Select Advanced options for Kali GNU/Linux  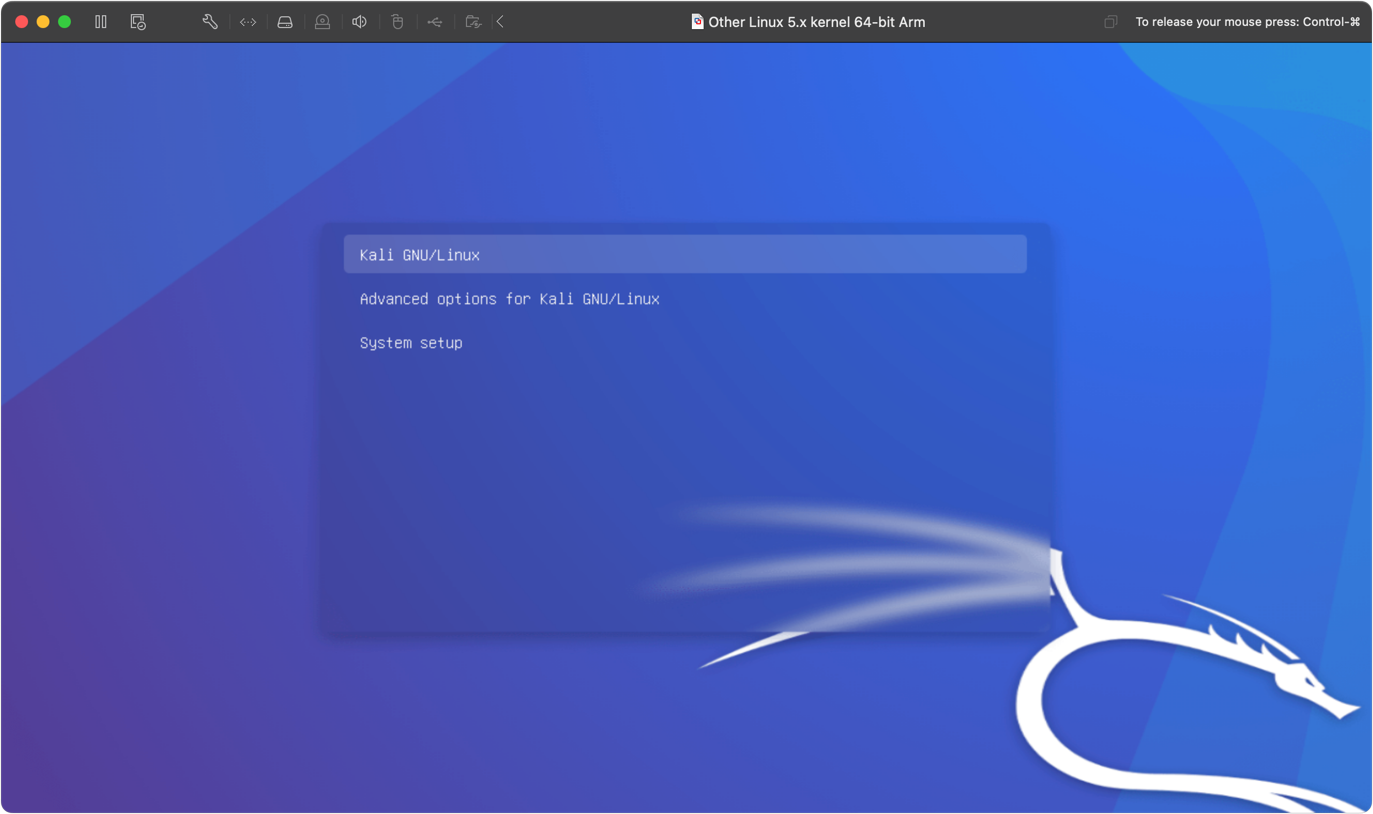click(x=509, y=299)
